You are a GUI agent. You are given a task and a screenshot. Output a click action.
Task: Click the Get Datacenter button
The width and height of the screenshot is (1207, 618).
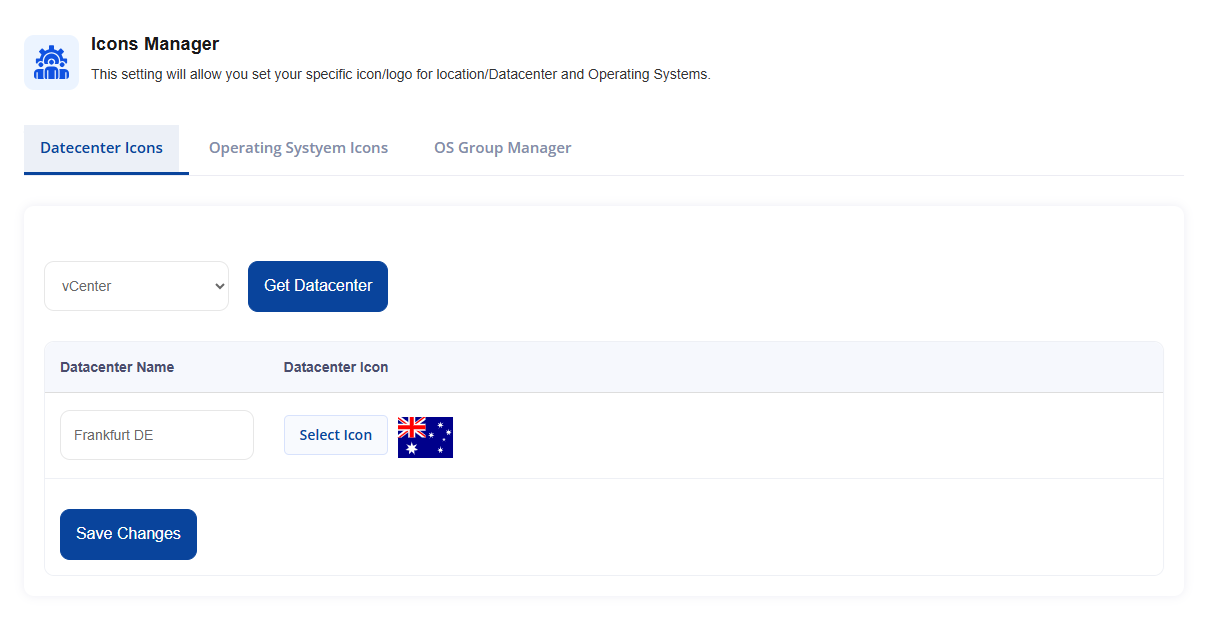(x=318, y=286)
